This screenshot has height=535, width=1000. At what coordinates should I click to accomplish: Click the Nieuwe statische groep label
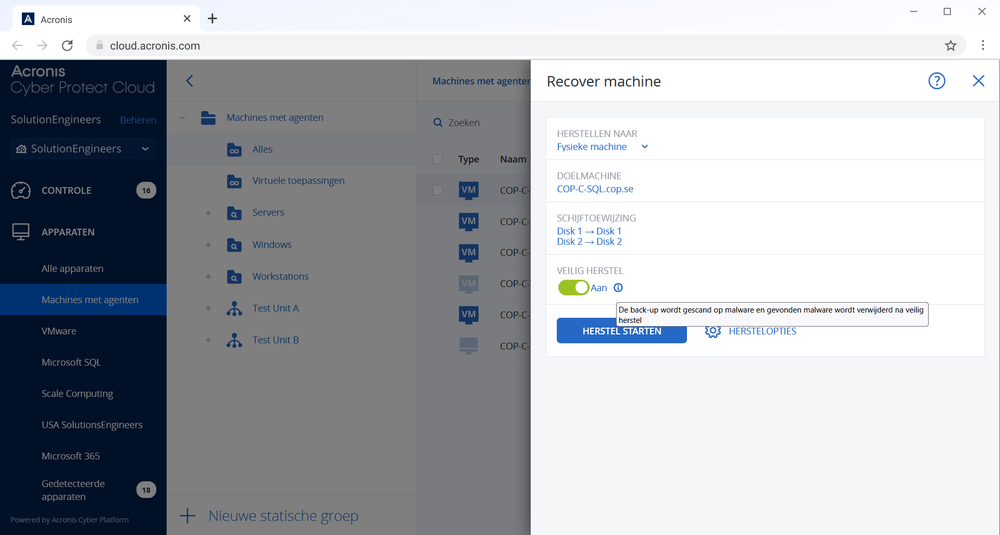point(283,515)
